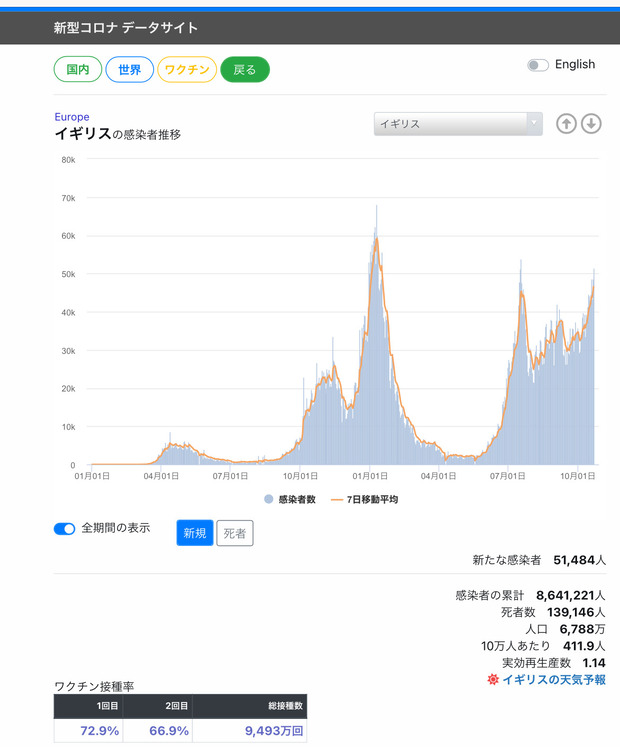Select the 死者 button
Image resolution: width=620 pixels, height=747 pixels.
coord(235,533)
